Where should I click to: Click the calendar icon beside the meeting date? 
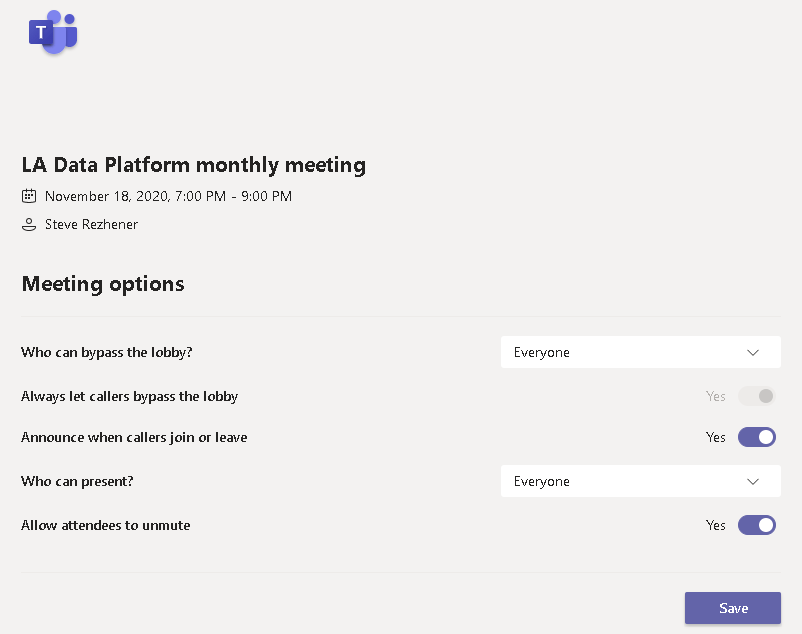click(x=29, y=196)
